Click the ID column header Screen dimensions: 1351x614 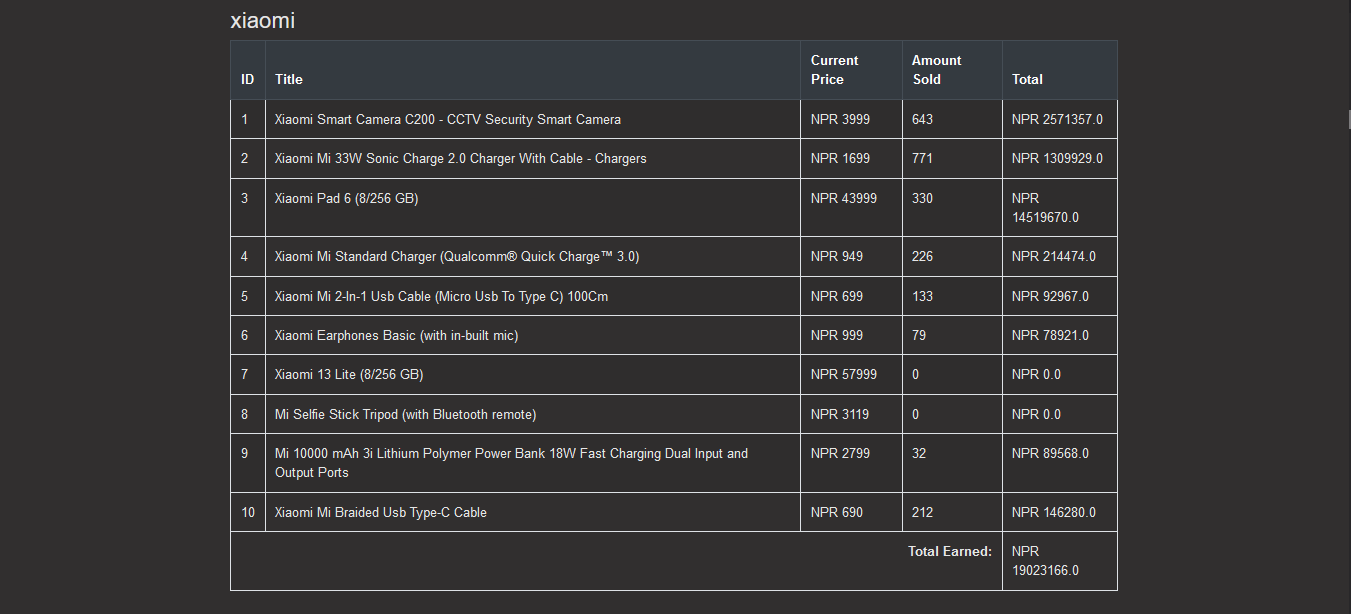pos(248,79)
